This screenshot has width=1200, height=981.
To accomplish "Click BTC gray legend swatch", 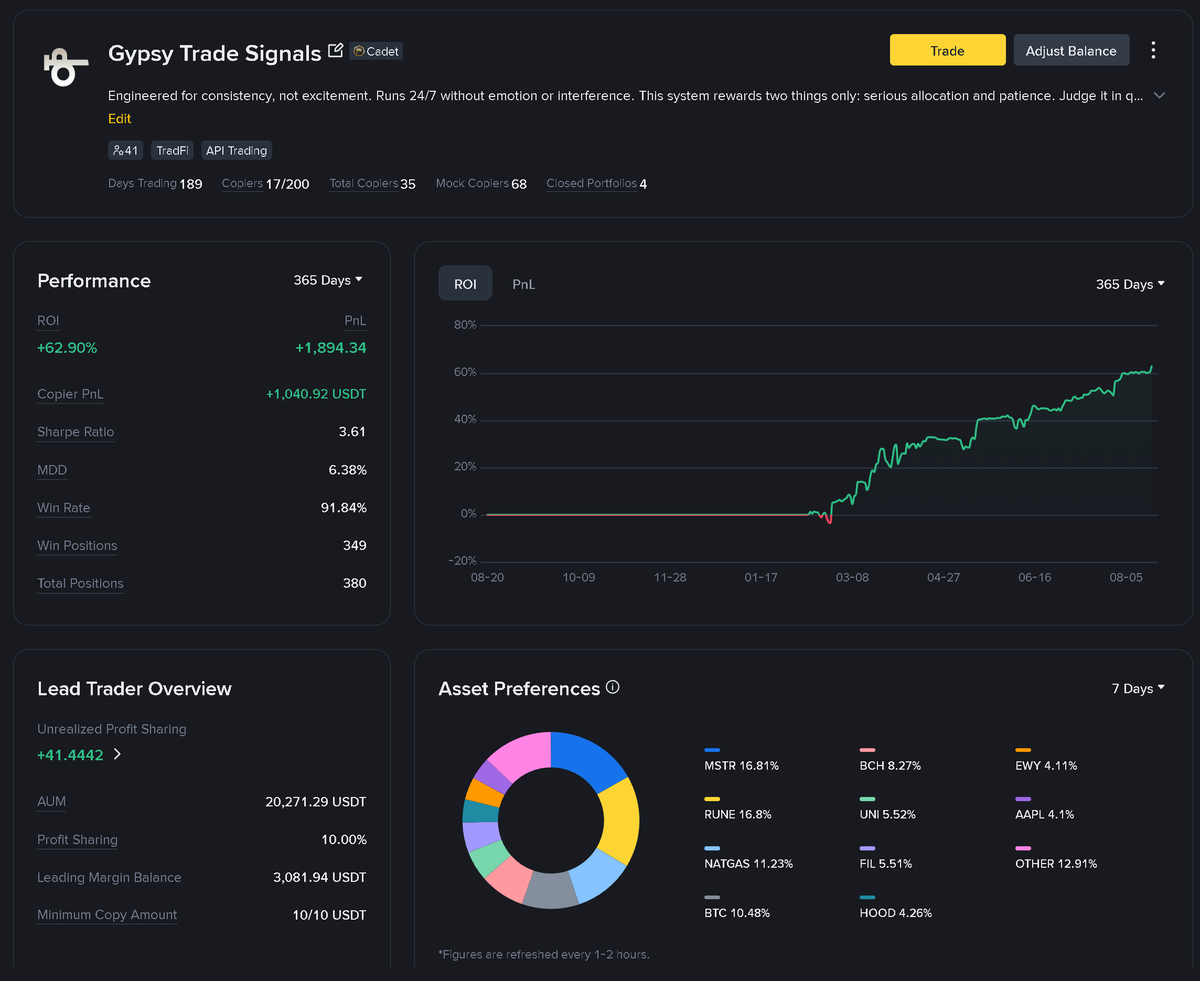I will (x=712, y=897).
